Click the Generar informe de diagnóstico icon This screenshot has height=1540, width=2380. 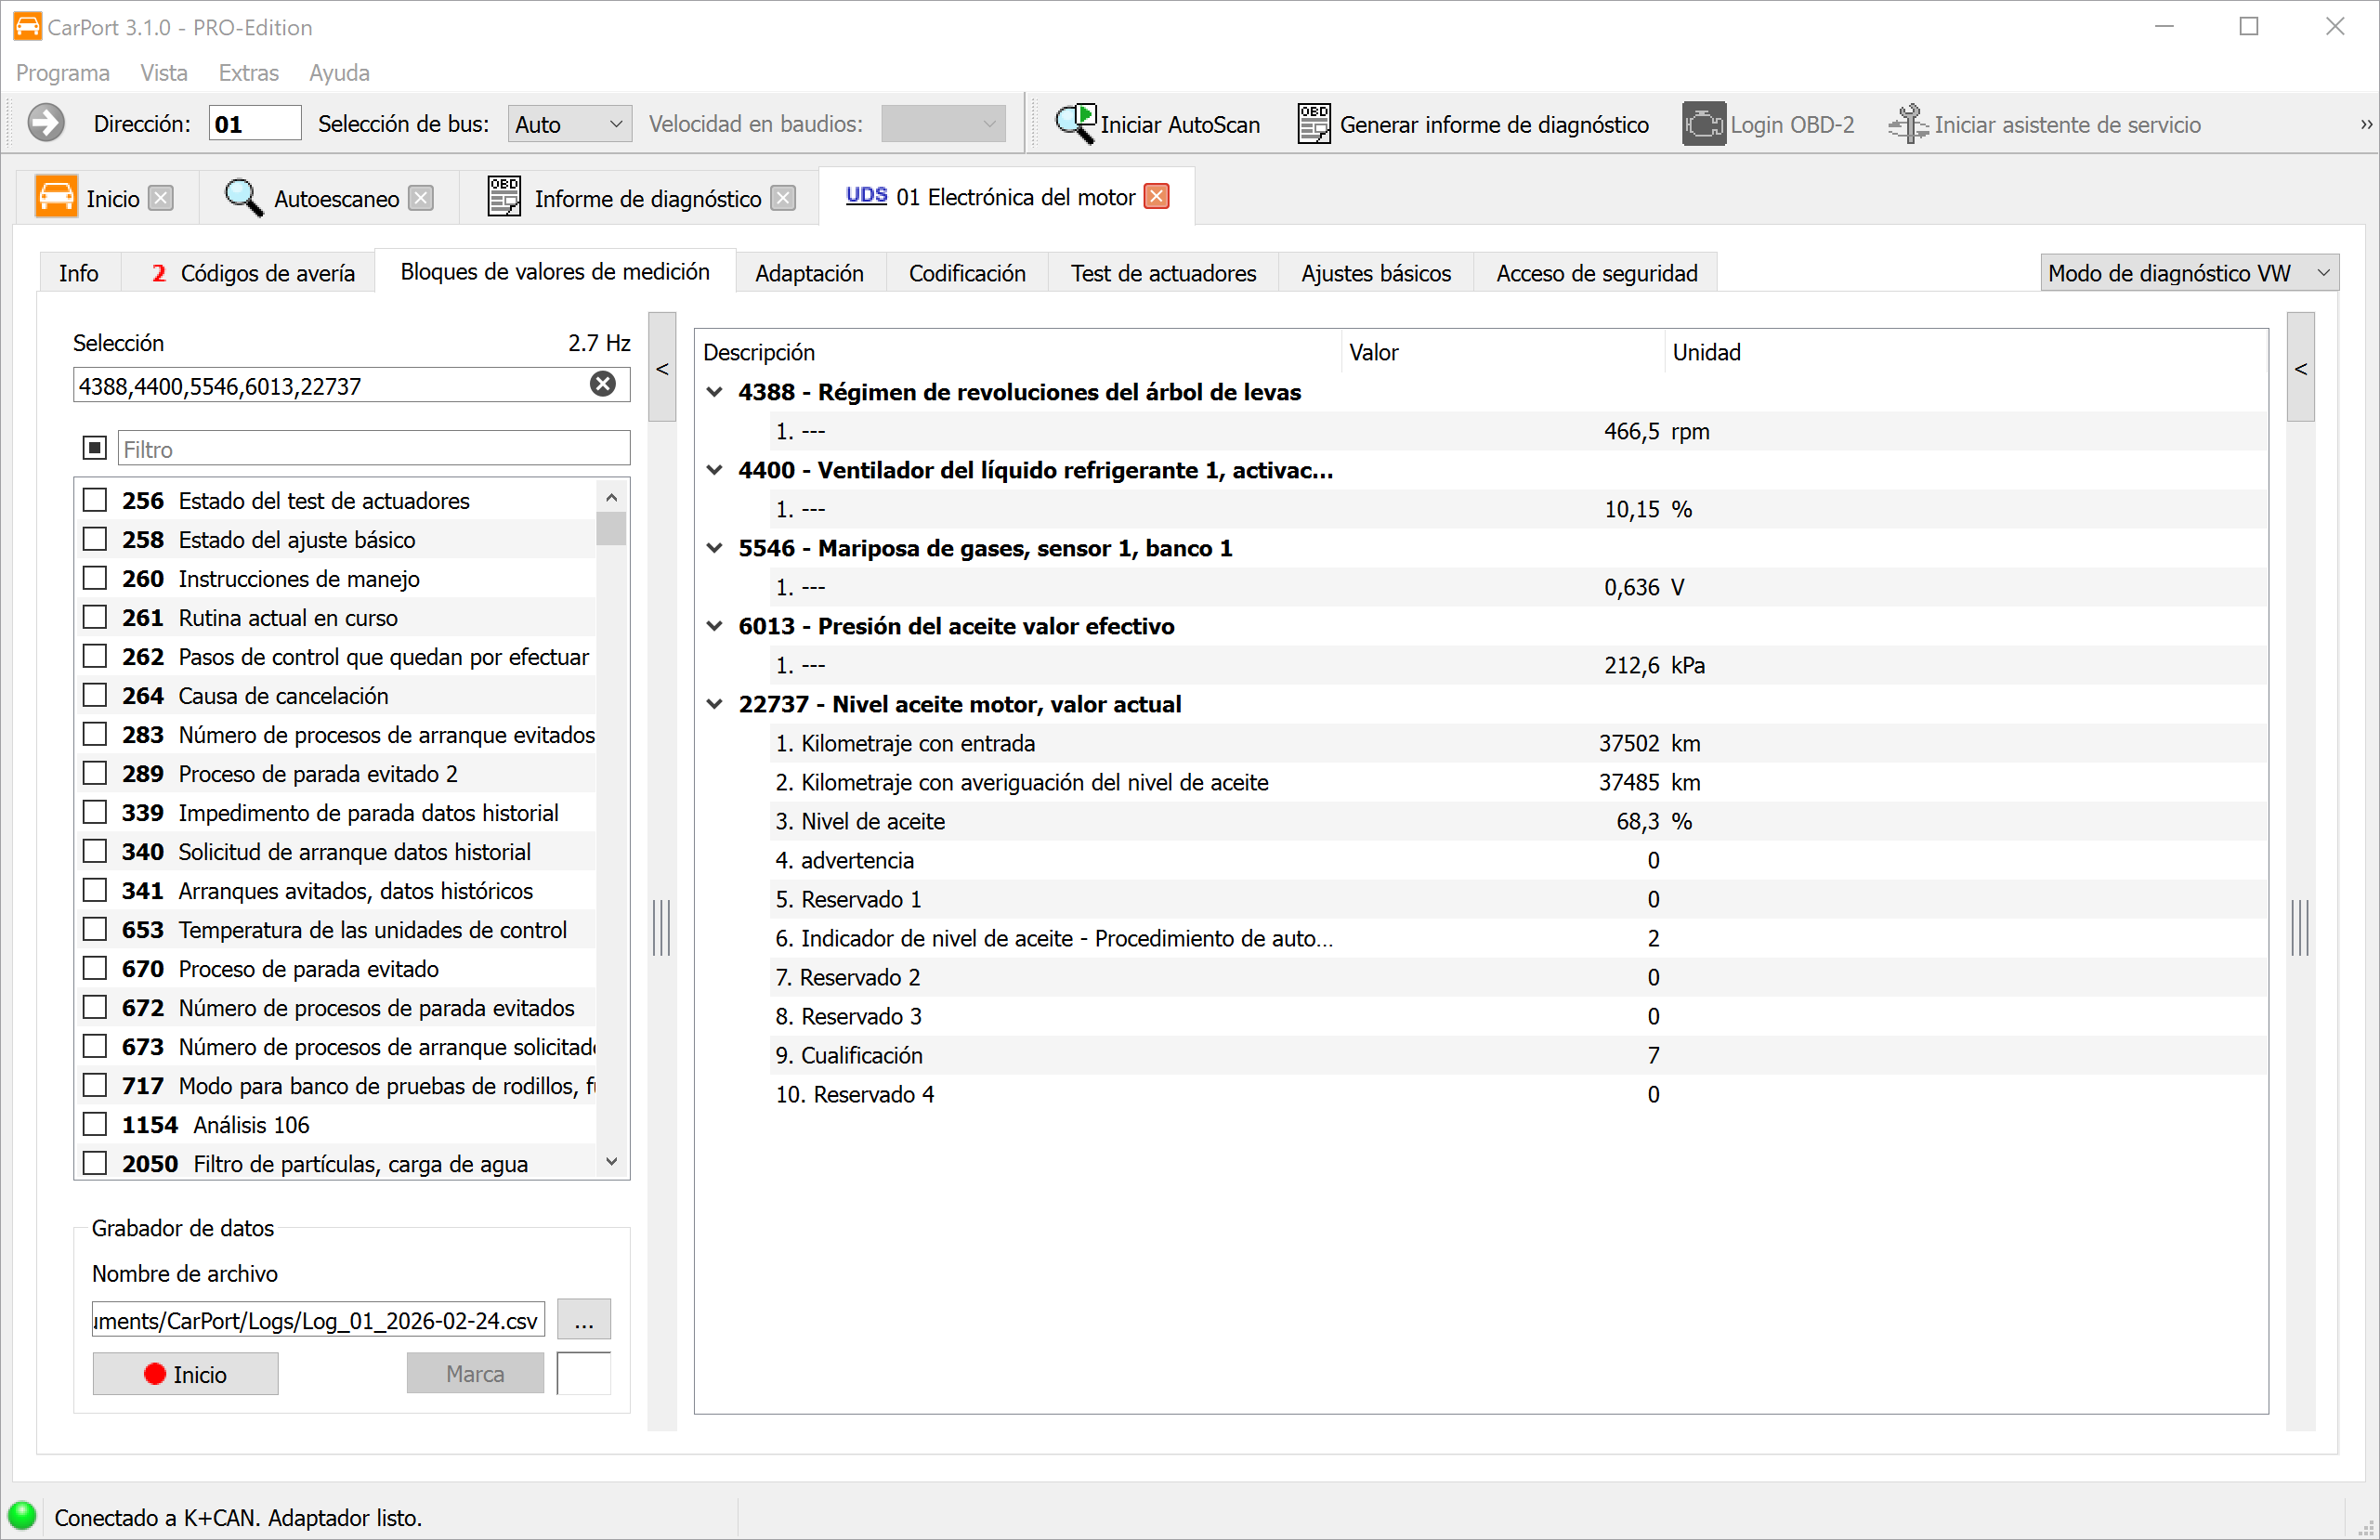(x=1313, y=124)
